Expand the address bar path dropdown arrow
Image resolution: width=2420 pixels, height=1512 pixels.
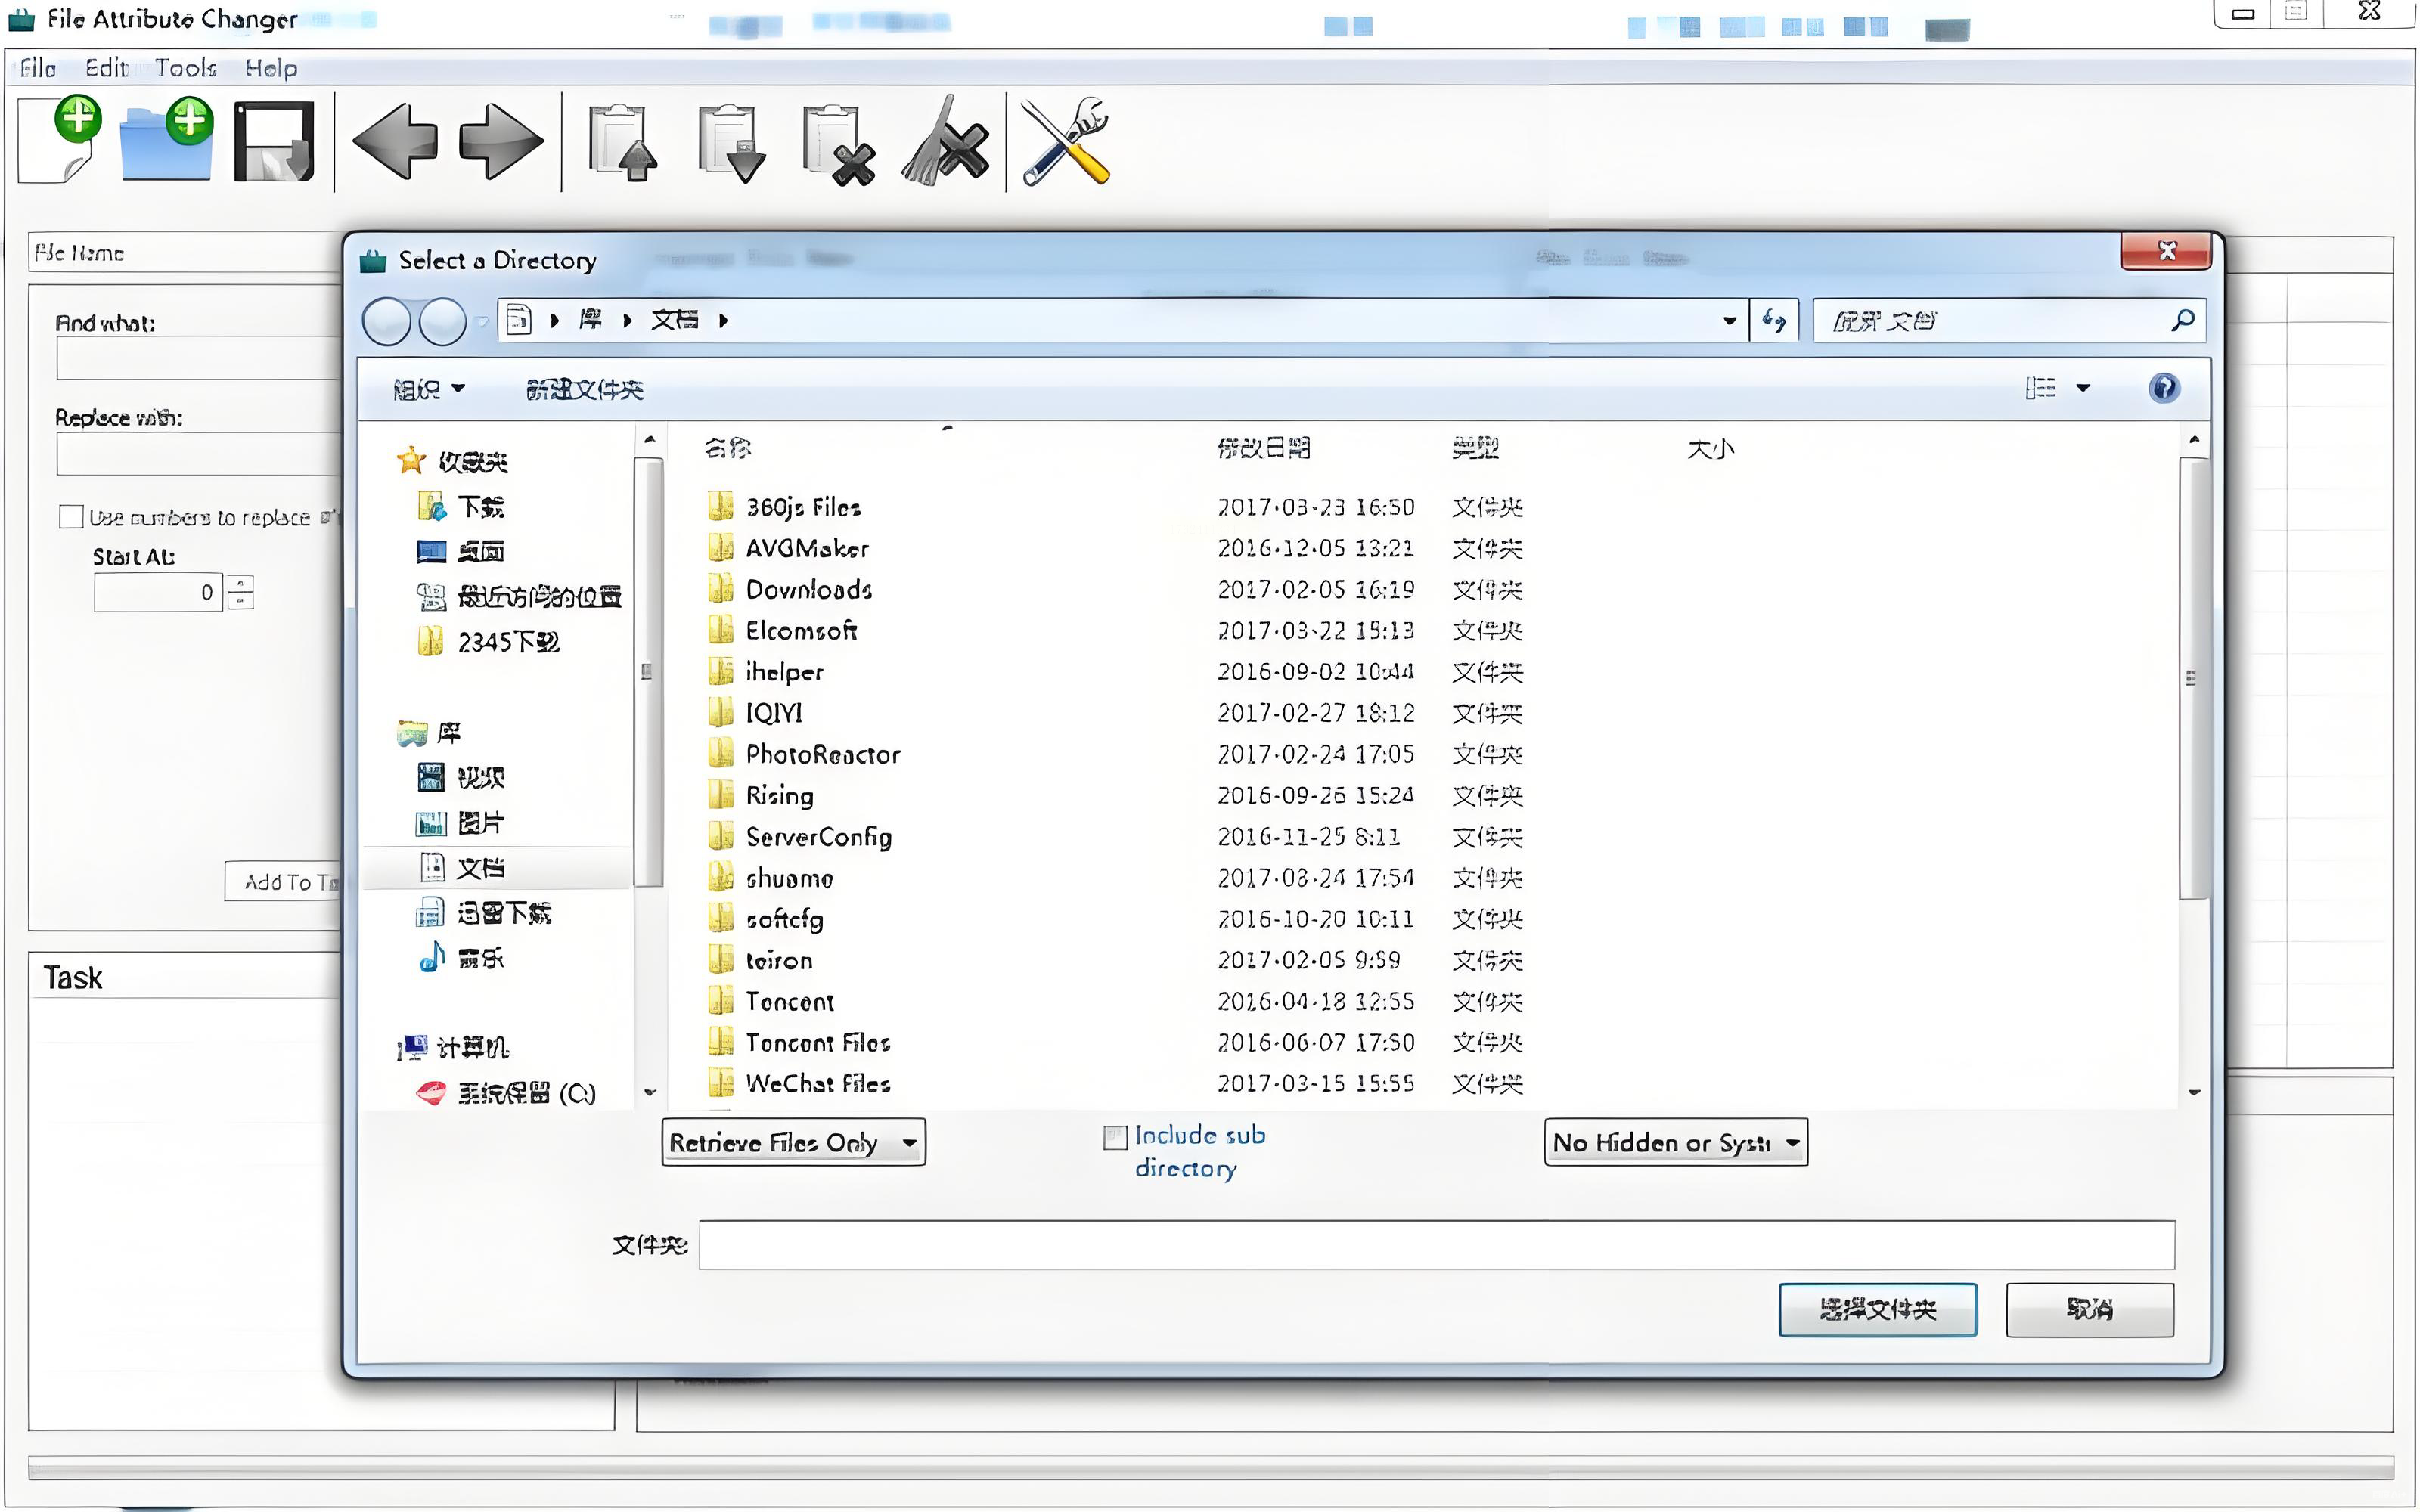click(x=1729, y=321)
